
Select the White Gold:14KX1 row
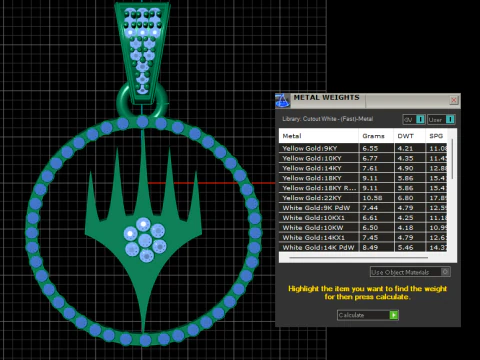pyautogui.click(x=363, y=238)
